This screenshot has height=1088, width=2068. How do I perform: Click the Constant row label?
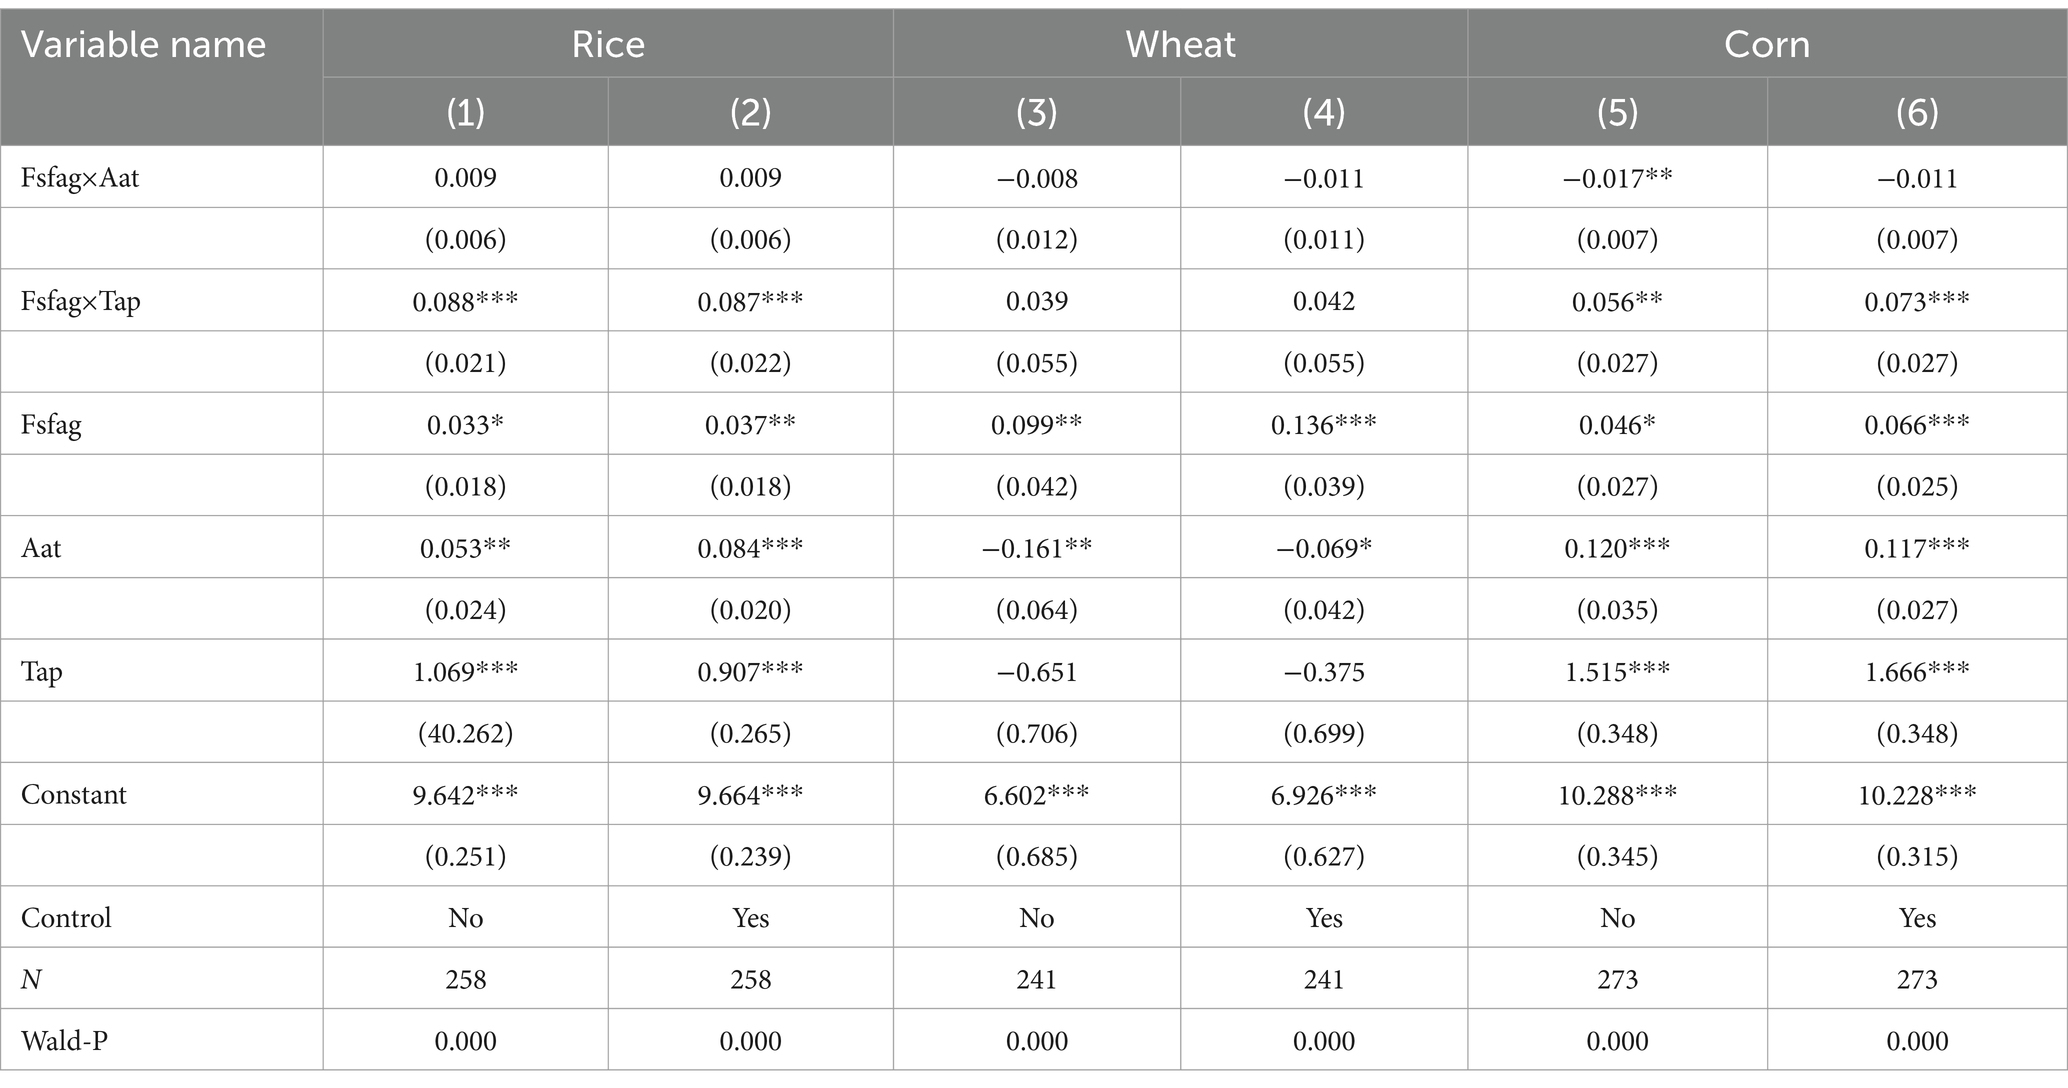74,795
